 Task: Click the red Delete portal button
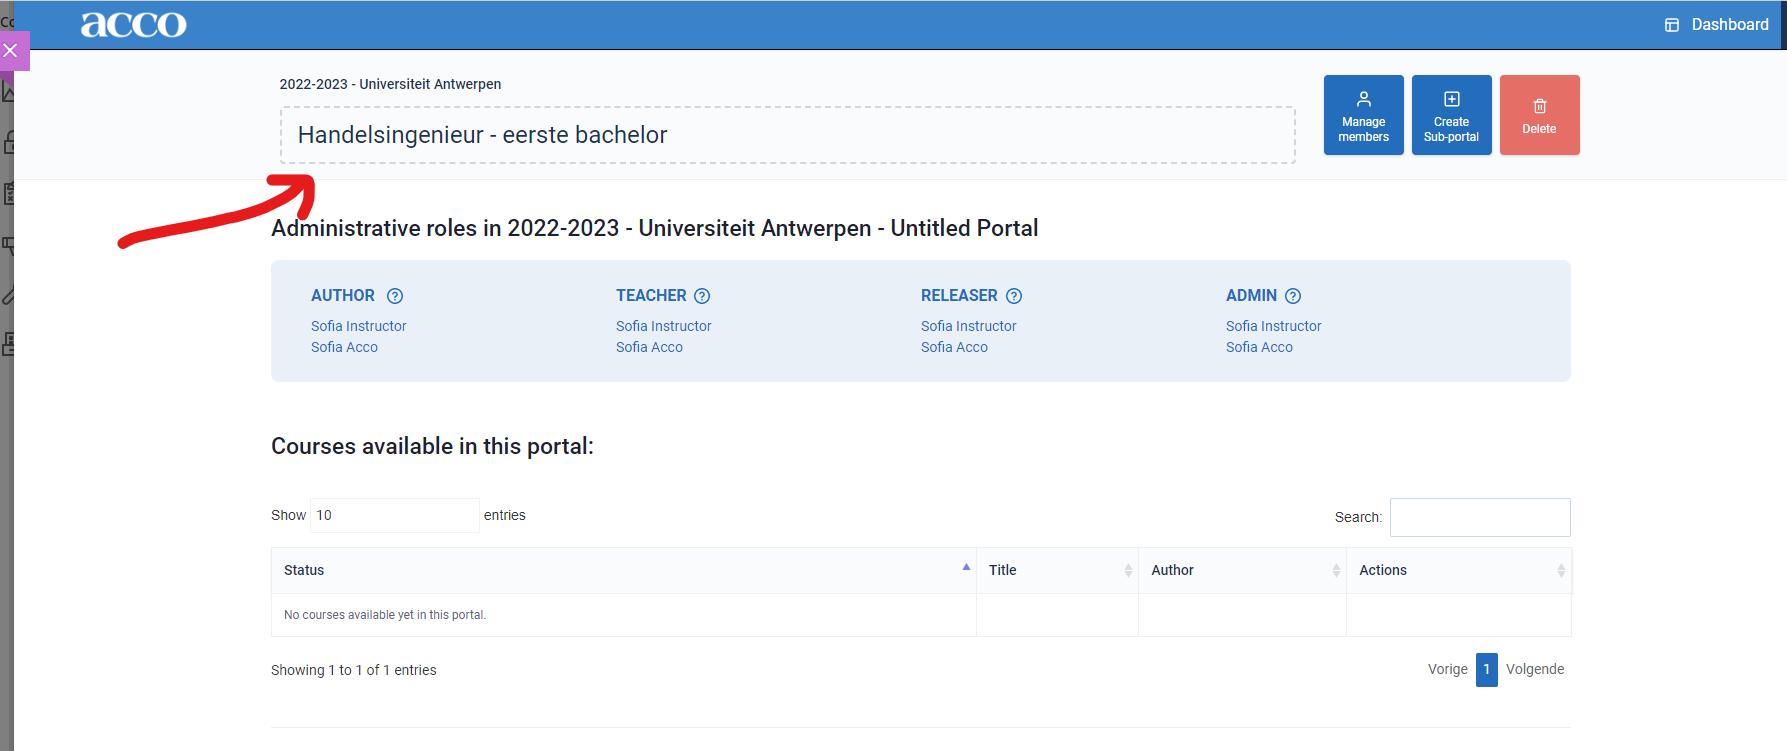coord(1539,115)
